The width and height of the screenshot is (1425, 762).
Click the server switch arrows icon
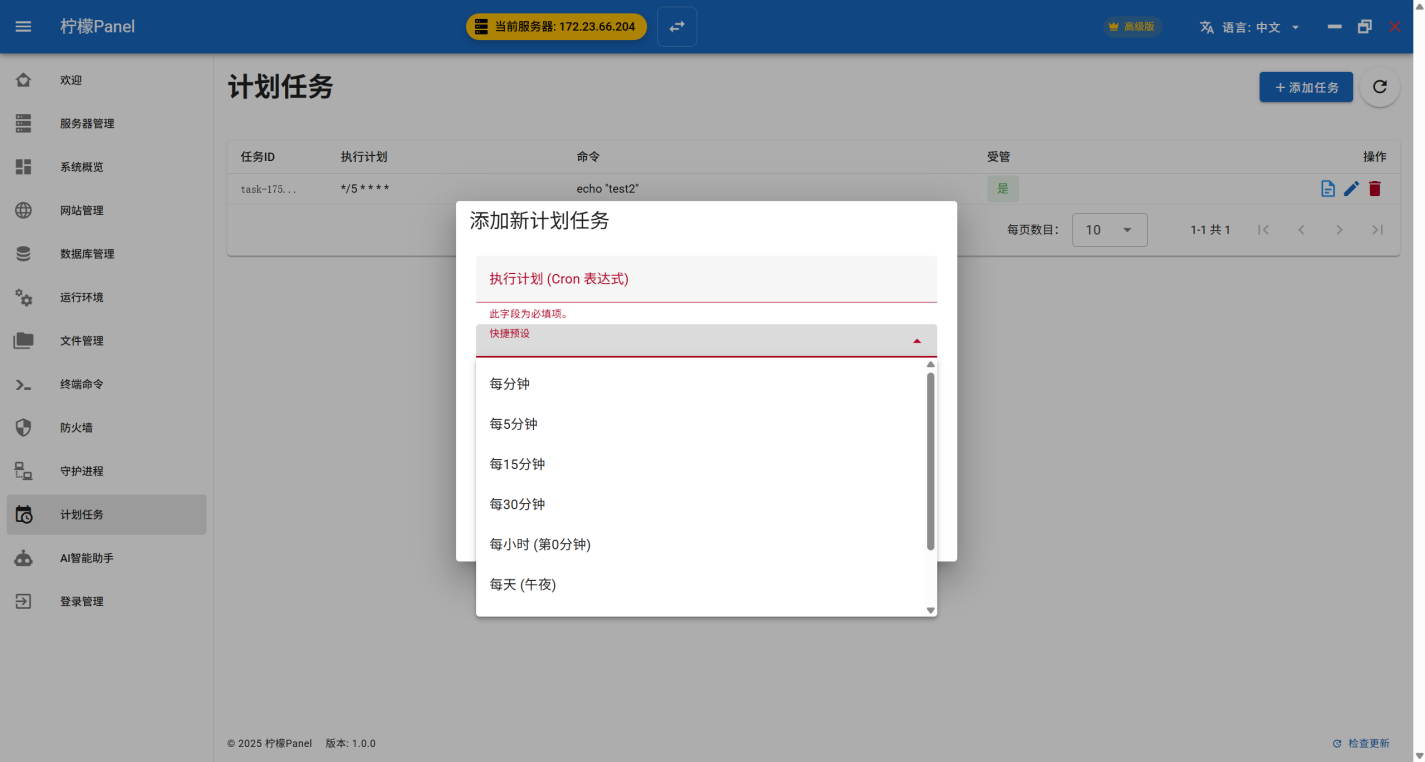coord(677,27)
